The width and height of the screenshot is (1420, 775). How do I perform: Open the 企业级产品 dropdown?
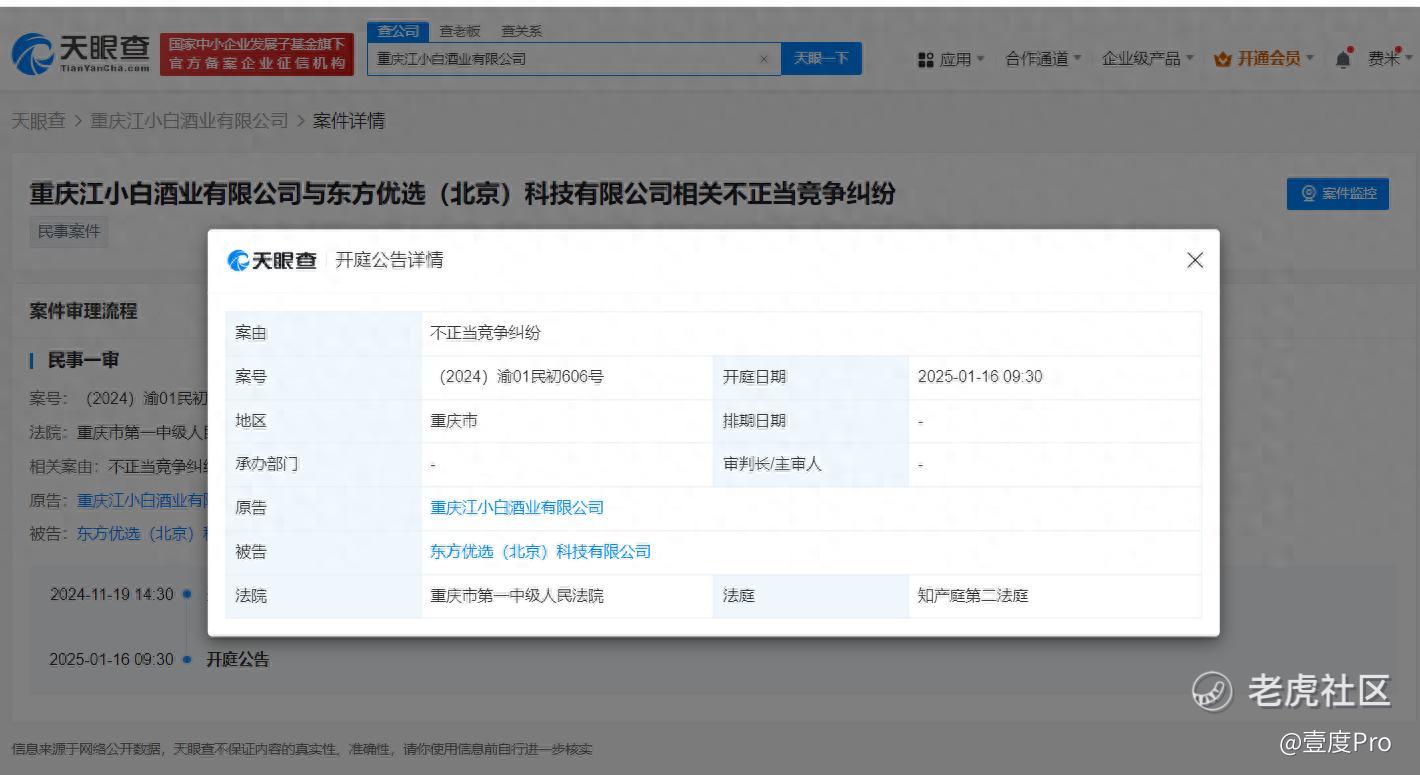(1148, 59)
